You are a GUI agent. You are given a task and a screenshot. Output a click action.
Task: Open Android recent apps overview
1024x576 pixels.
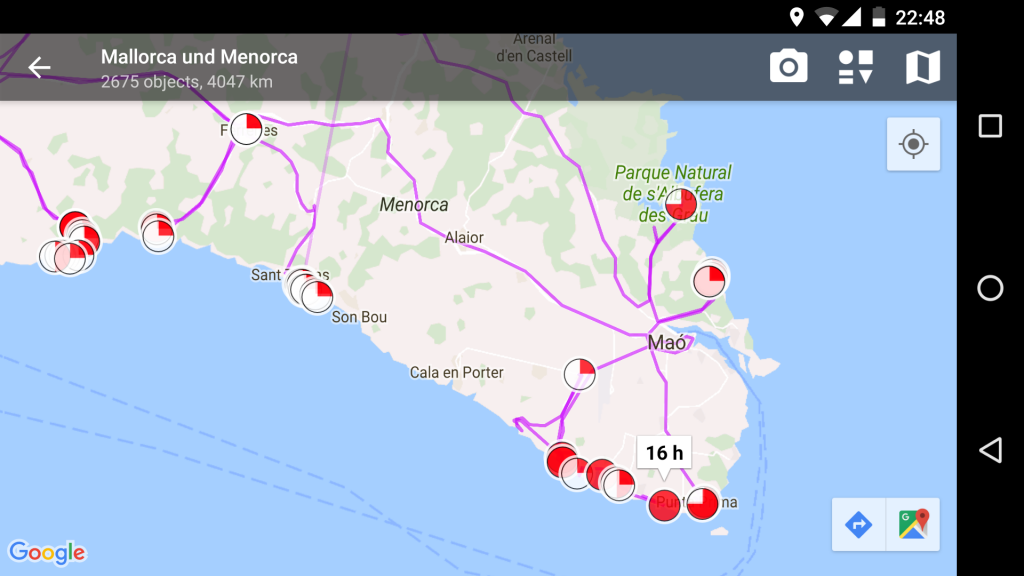coord(989,126)
